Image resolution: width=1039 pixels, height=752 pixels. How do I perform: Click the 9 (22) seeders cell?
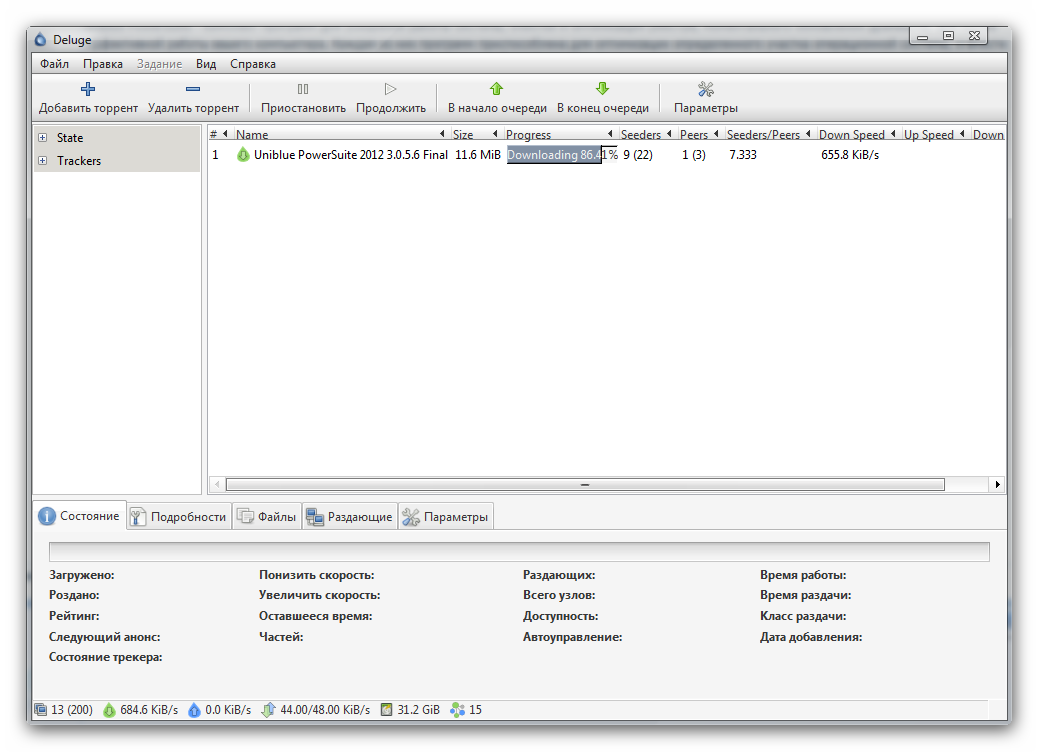pos(638,155)
